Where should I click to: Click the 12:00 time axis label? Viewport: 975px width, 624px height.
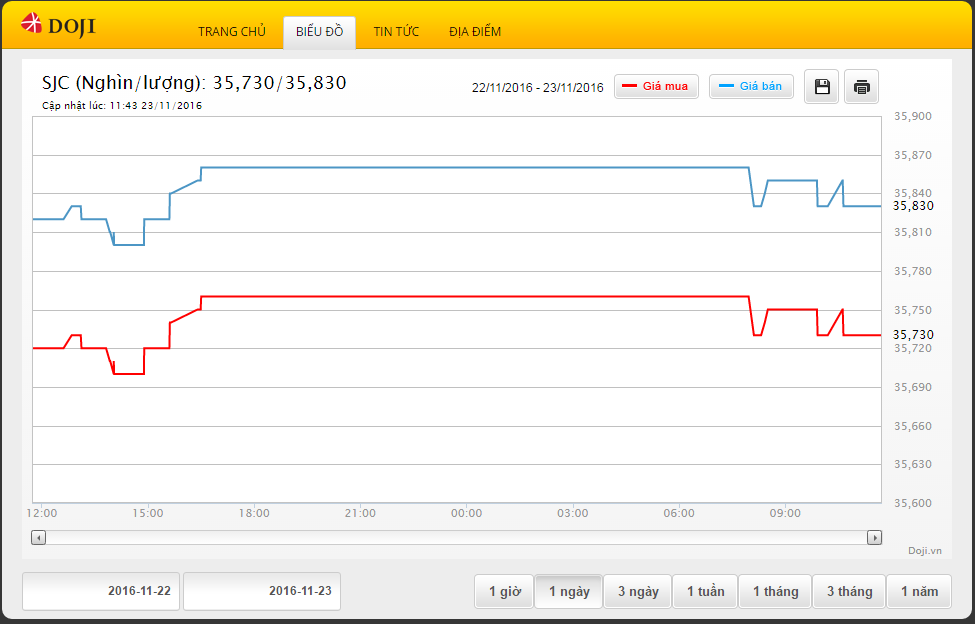click(x=42, y=513)
